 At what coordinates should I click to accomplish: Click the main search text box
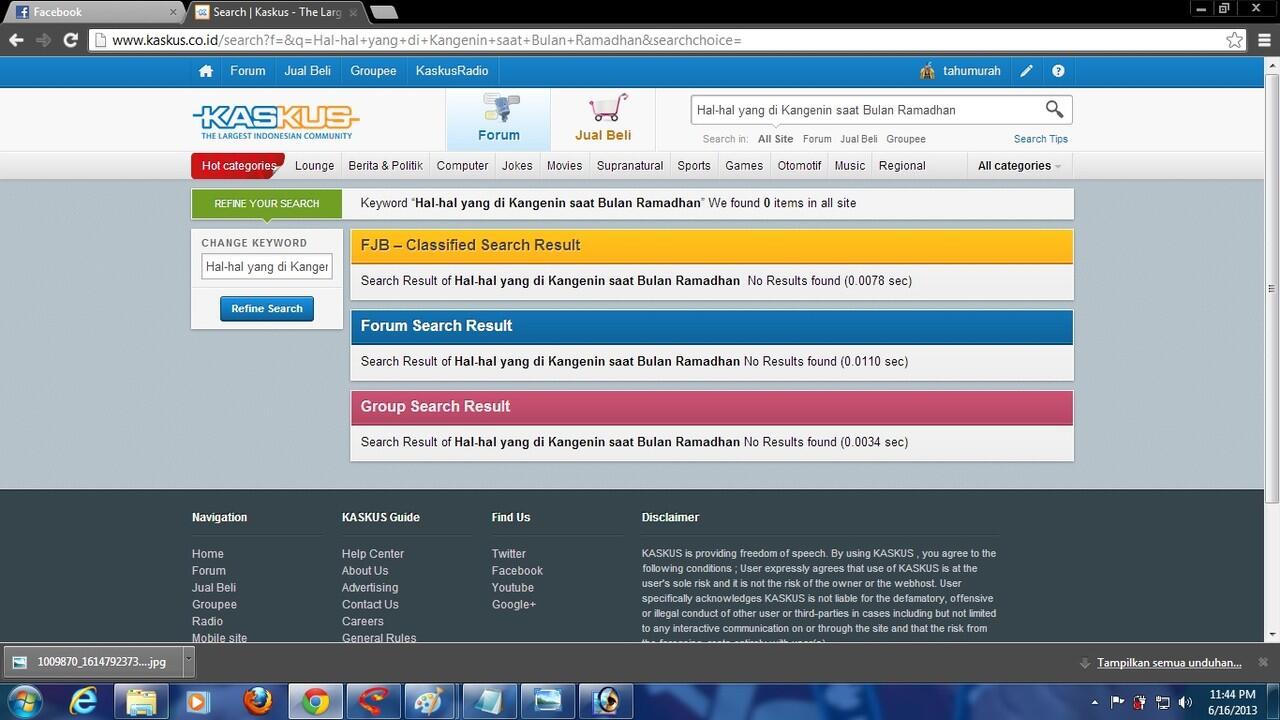click(866, 110)
